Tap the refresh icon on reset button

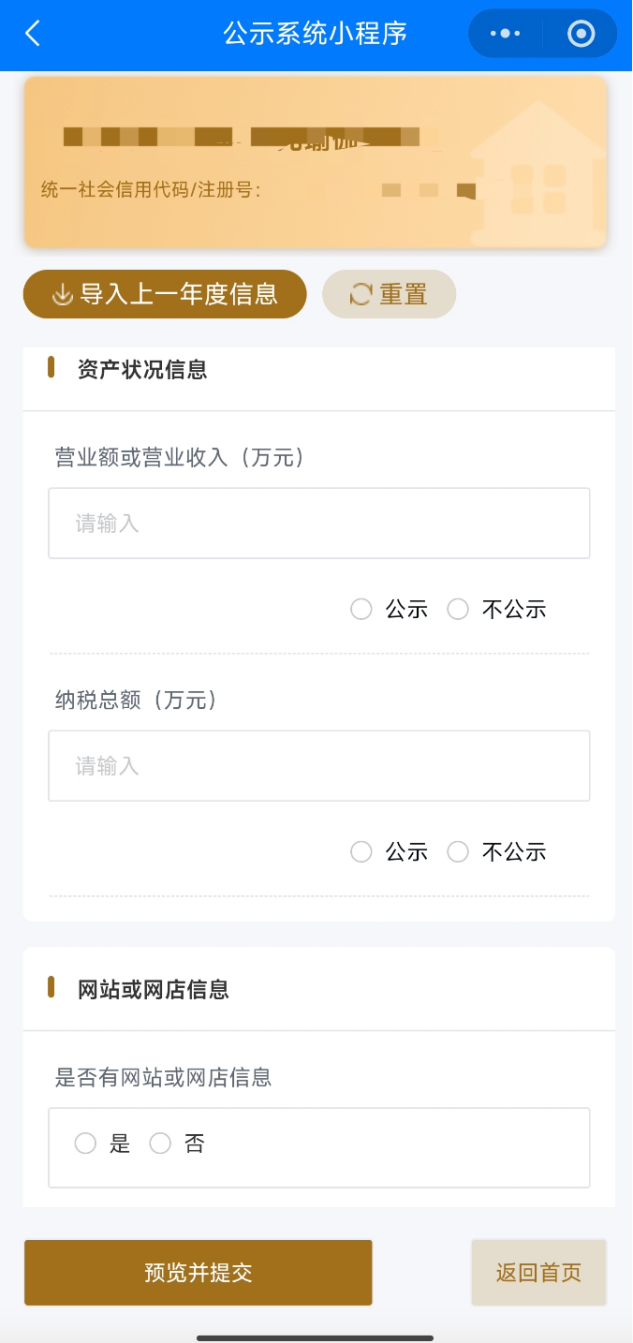[x=360, y=295]
